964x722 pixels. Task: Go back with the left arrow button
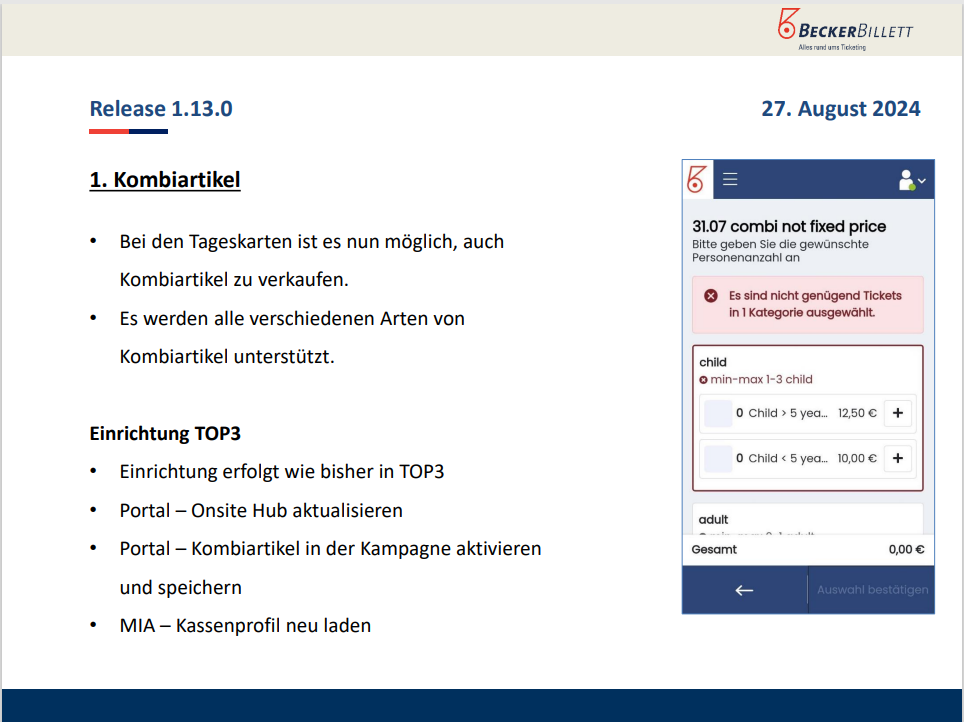(x=745, y=590)
